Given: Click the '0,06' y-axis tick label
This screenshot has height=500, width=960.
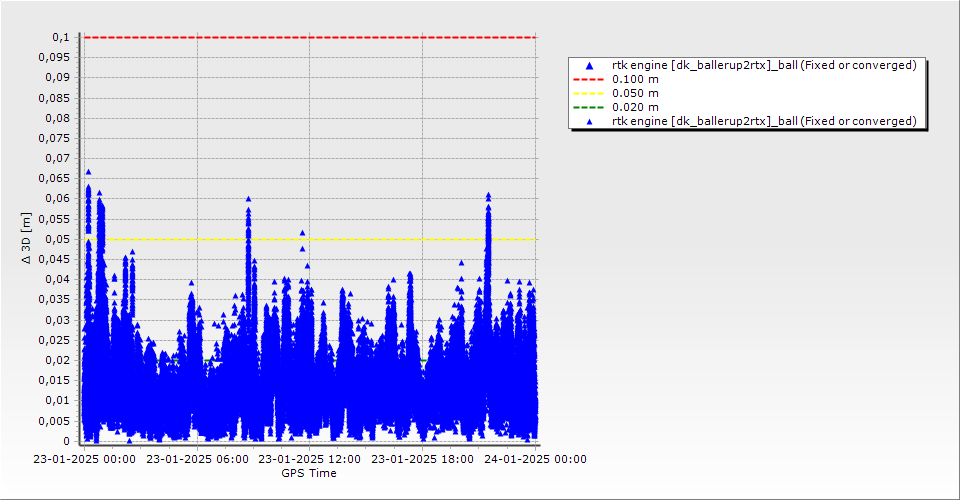Looking at the screenshot, I should click(x=58, y=199).
